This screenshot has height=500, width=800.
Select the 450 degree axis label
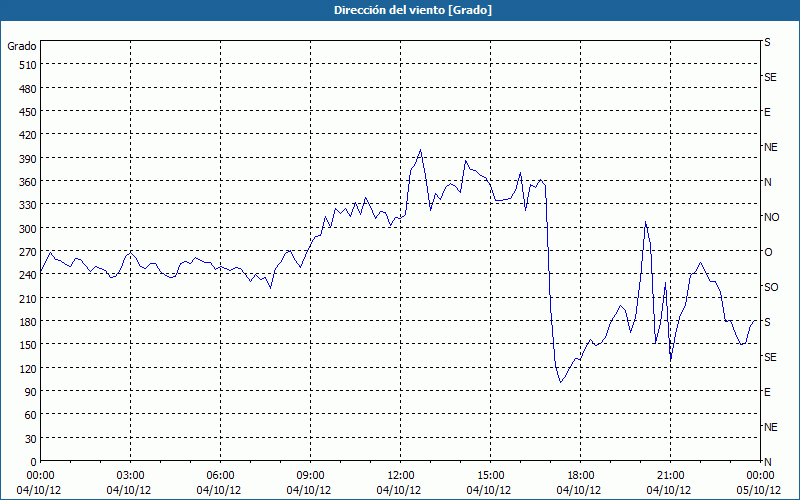click(x=29, y=112)
